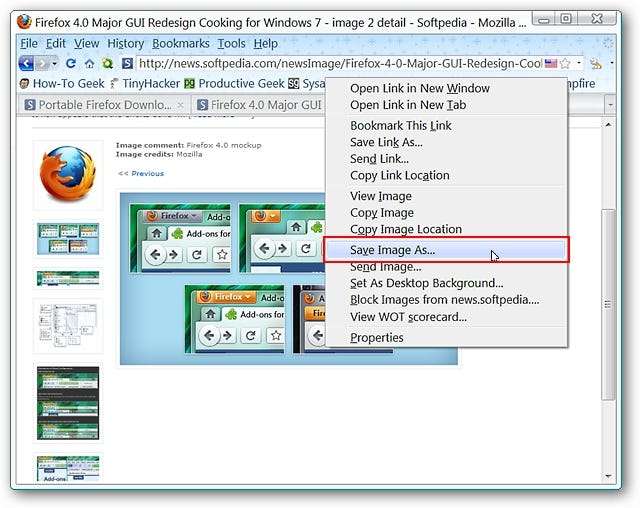Click the << Previous link
Image resolution: width=640 pixels, height=508 pixels.
[141, 173]
